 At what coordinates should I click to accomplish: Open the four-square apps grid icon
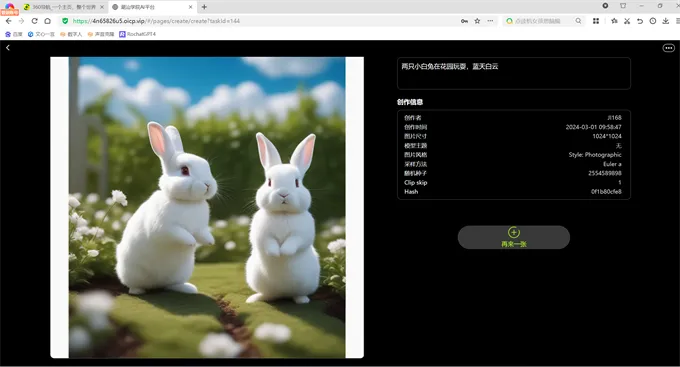click(x=596, y=21)
